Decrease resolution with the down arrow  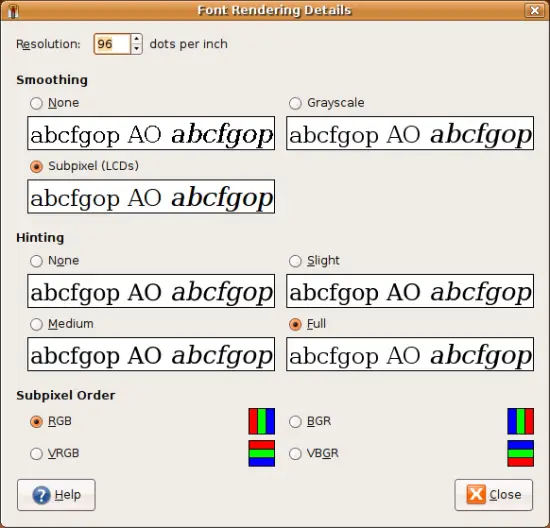pyautogui.click(x=136, y=49)
